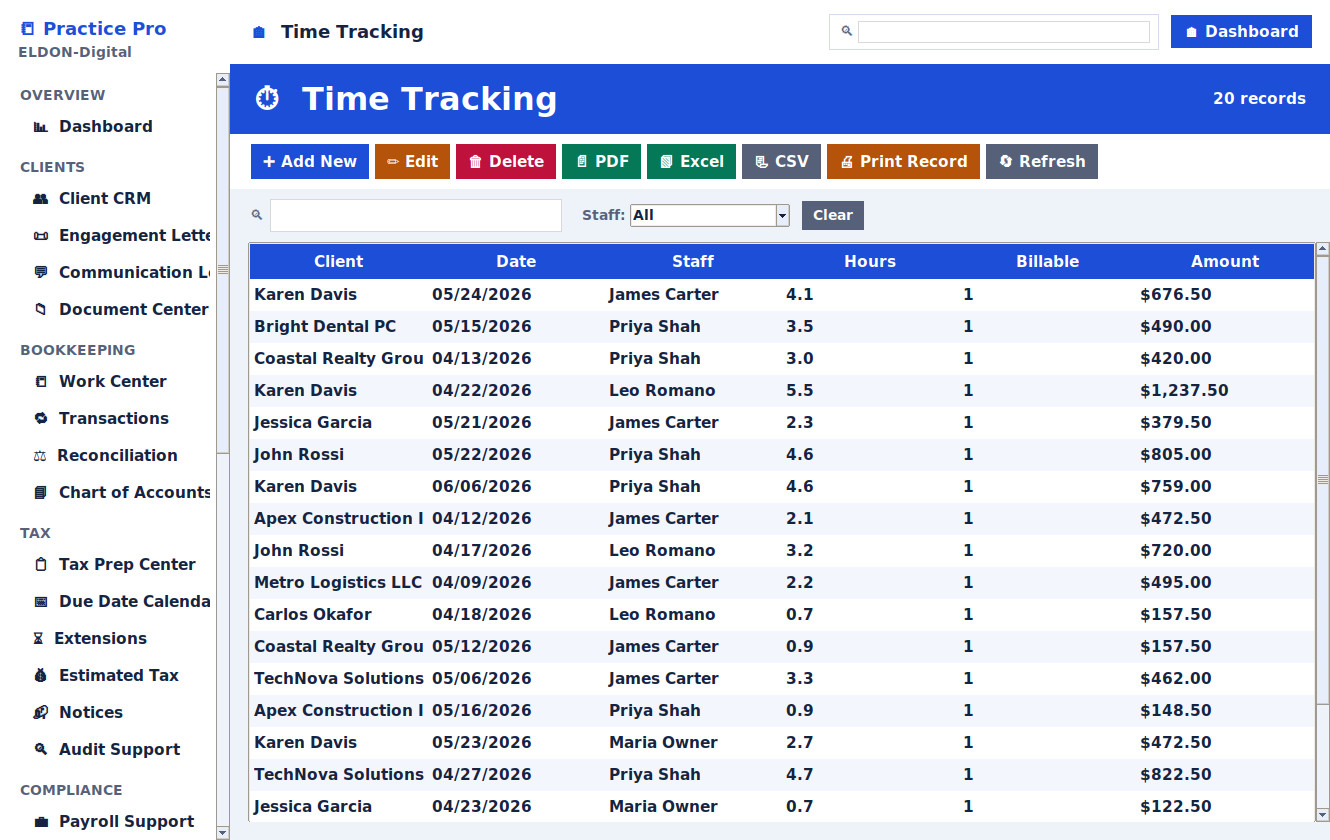Image resolution: width=1330 pixels, height=840 pixels.
Task: Click the Client CRM people icon
Action: point(41,199)
